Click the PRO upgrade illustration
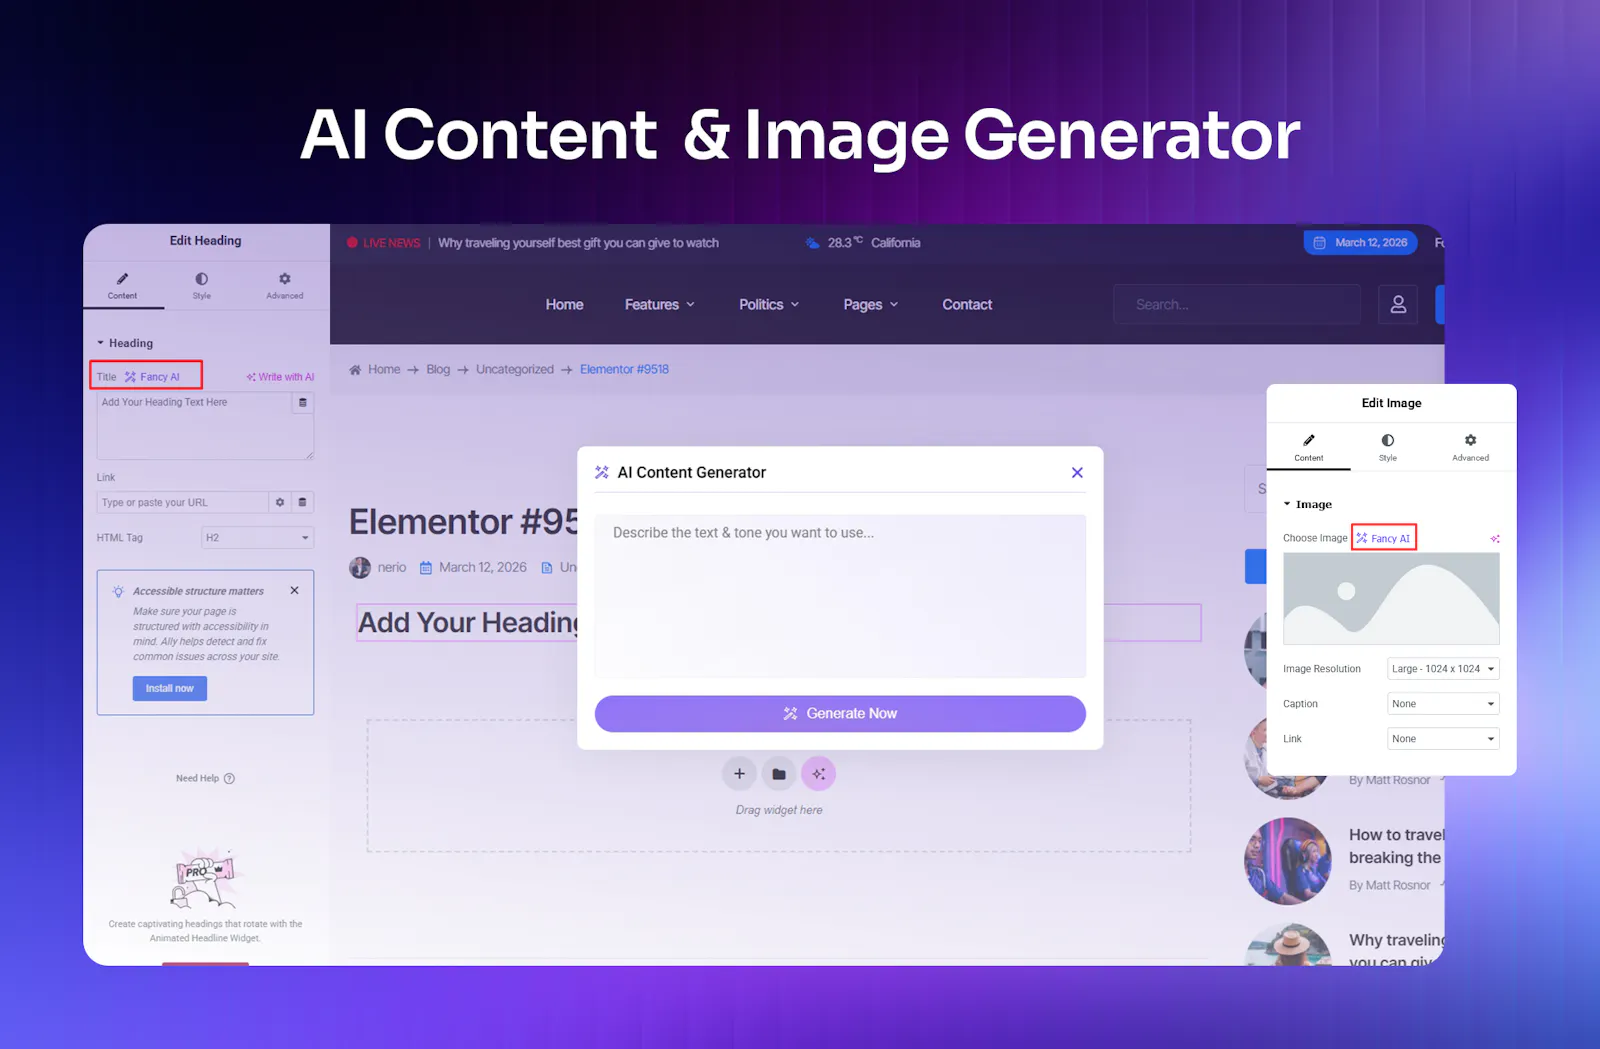1600x1049 pixels. coord(205,877)
